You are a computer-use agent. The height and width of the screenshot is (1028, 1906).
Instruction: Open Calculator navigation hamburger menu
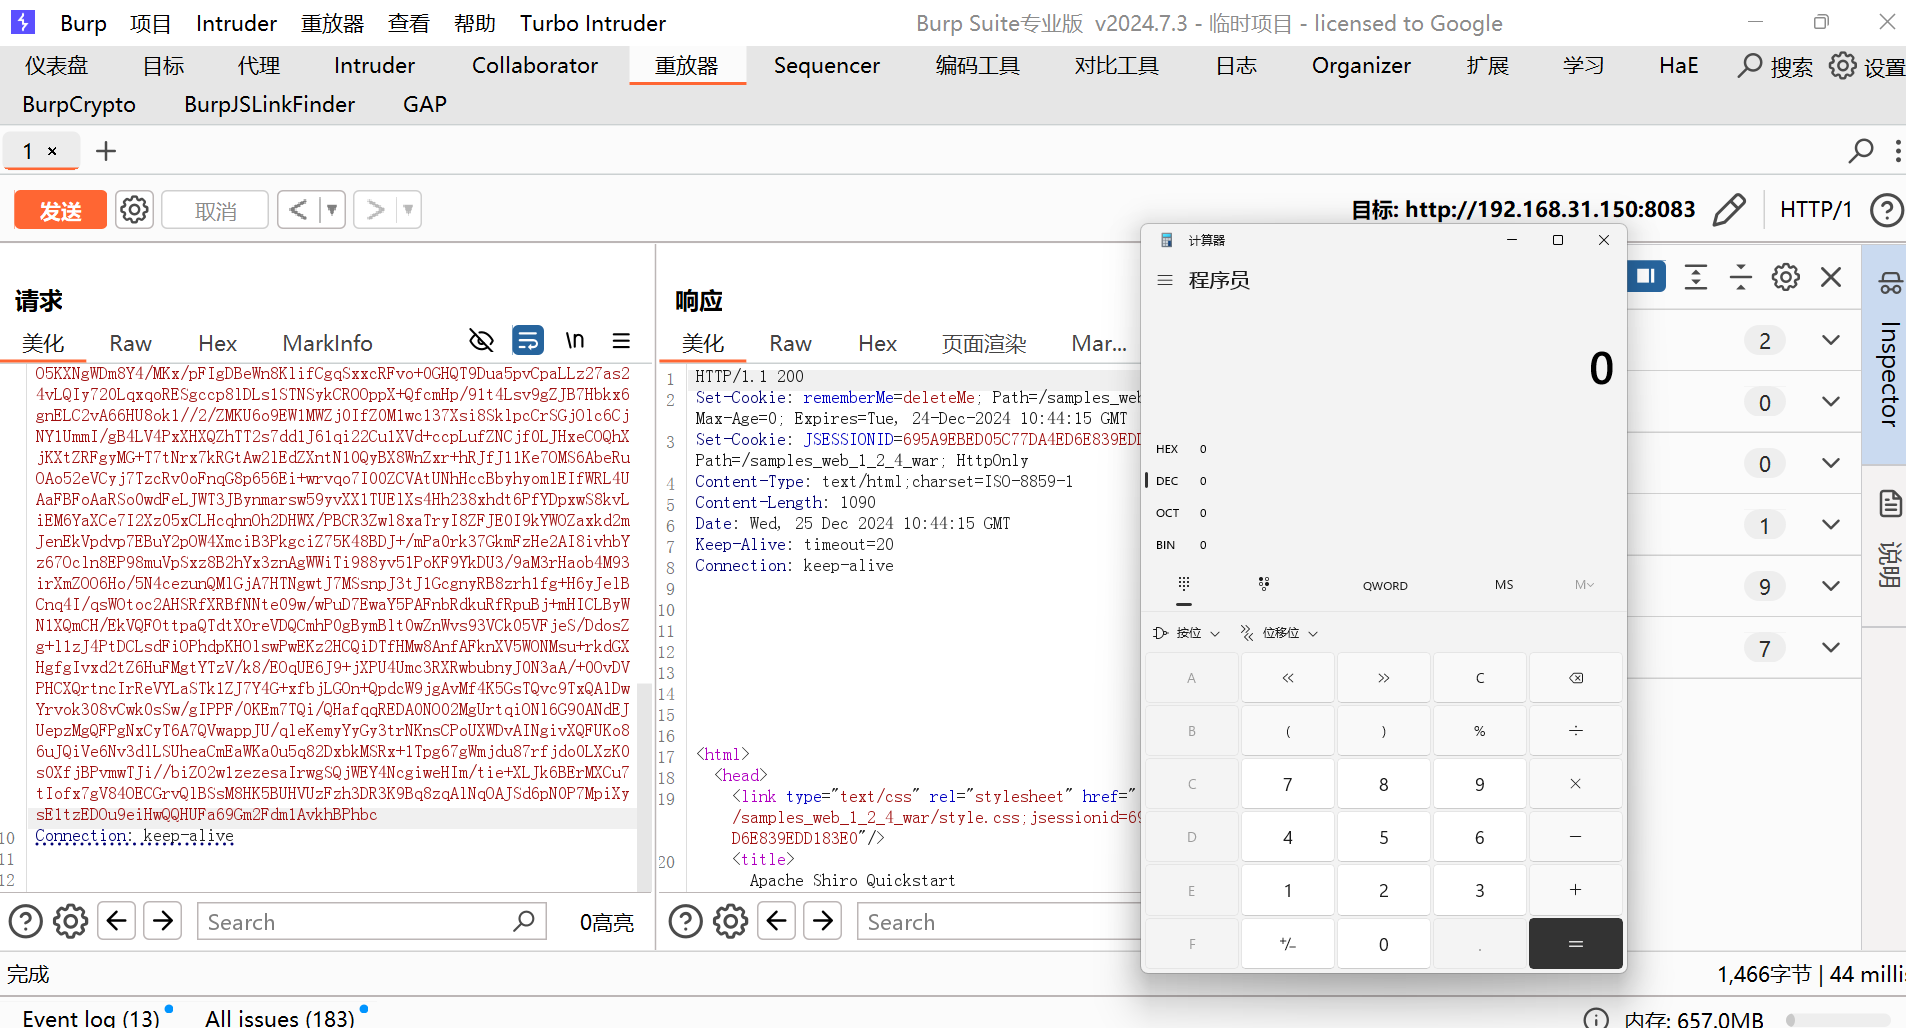[x=1165, y=280]
